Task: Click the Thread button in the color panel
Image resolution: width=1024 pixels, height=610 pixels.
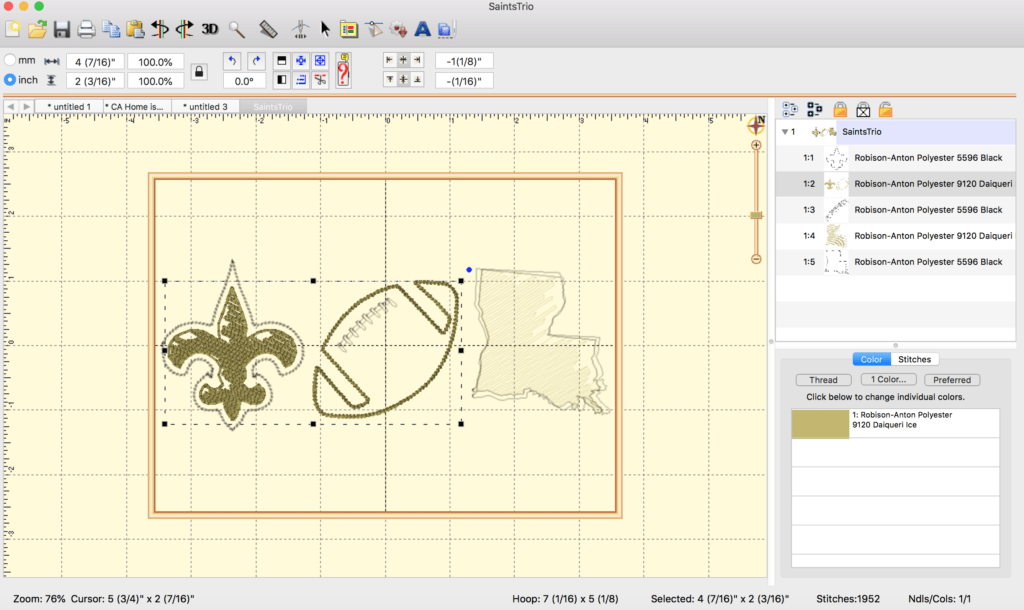Action: click(823, 379)
